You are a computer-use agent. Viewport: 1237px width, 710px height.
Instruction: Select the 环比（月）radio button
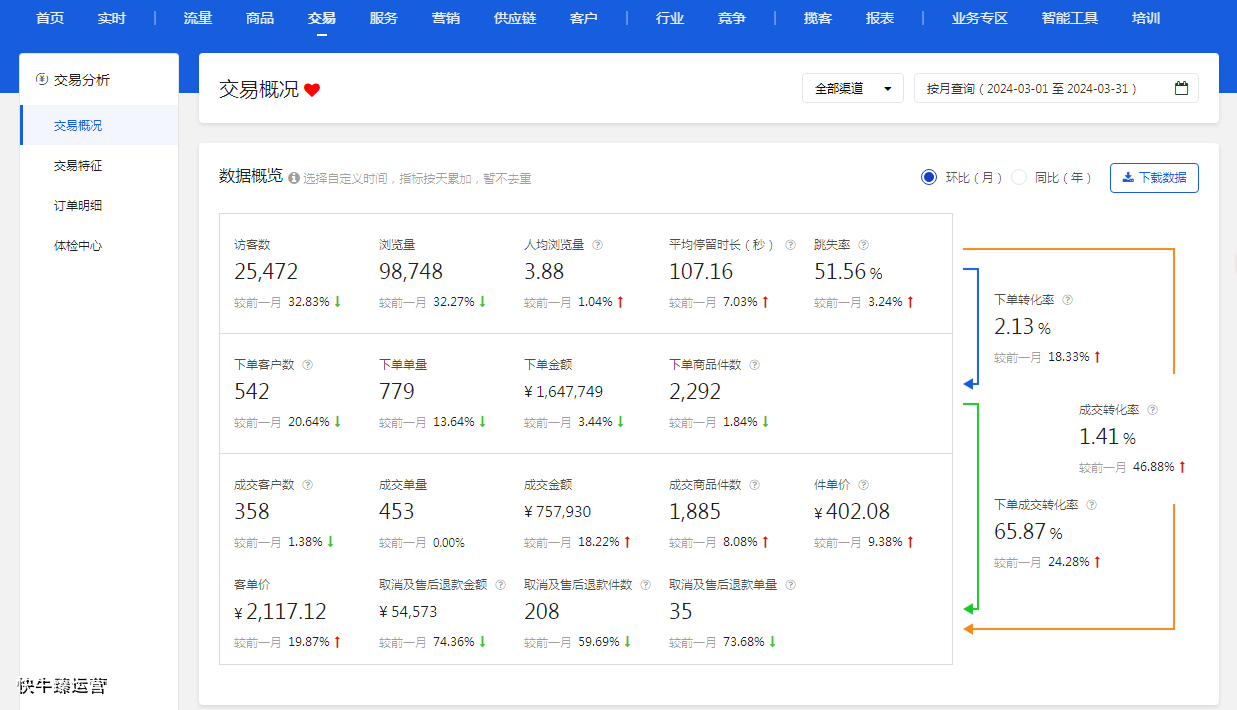929,177
